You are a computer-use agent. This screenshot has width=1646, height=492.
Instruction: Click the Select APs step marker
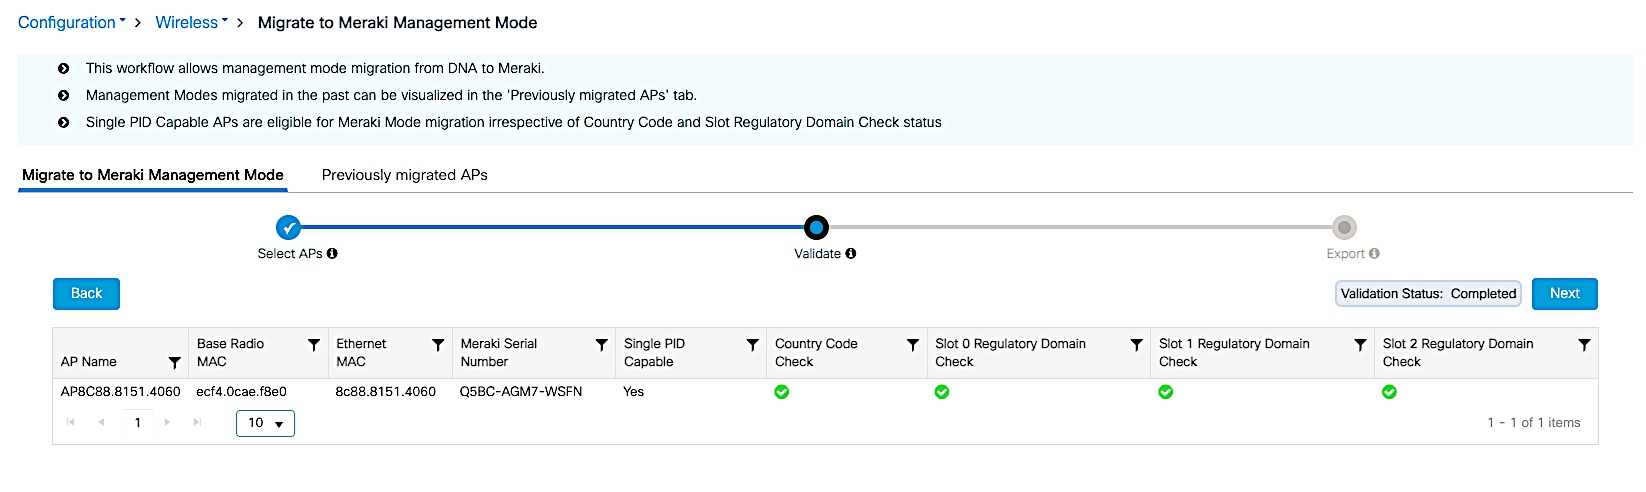tap(288, 228)
